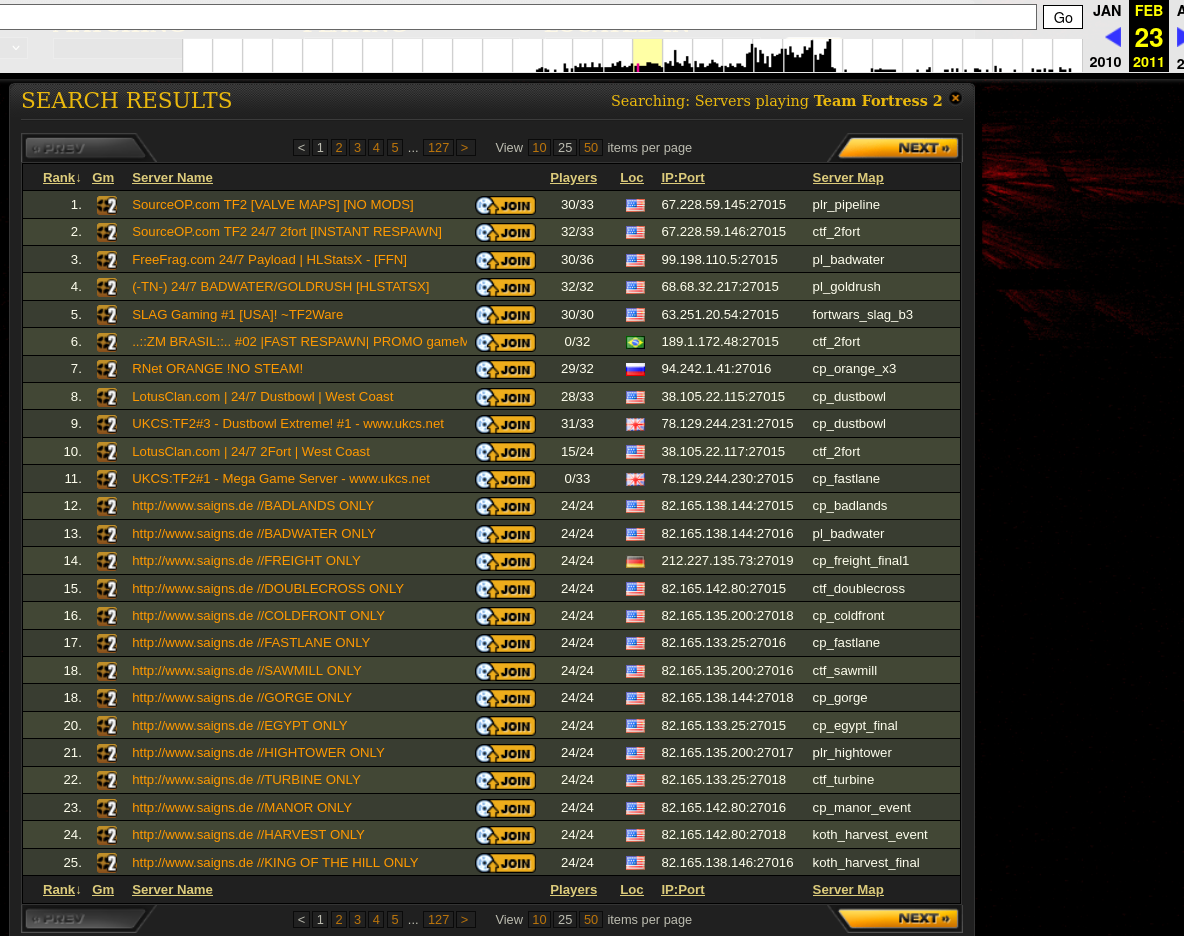Jump to page 127 in top pagination
This screenshot has width=1184, height=936.
pyautogui.click(x=438, y=148)
